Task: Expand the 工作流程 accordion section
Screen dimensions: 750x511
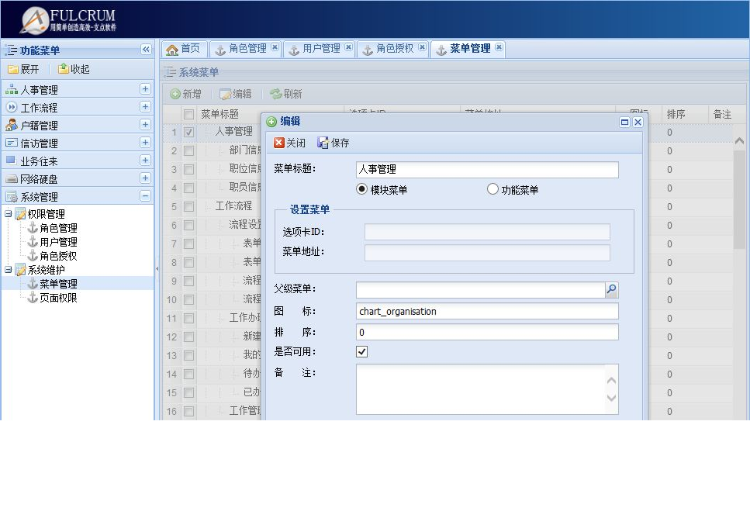Action: coord(145,107)
